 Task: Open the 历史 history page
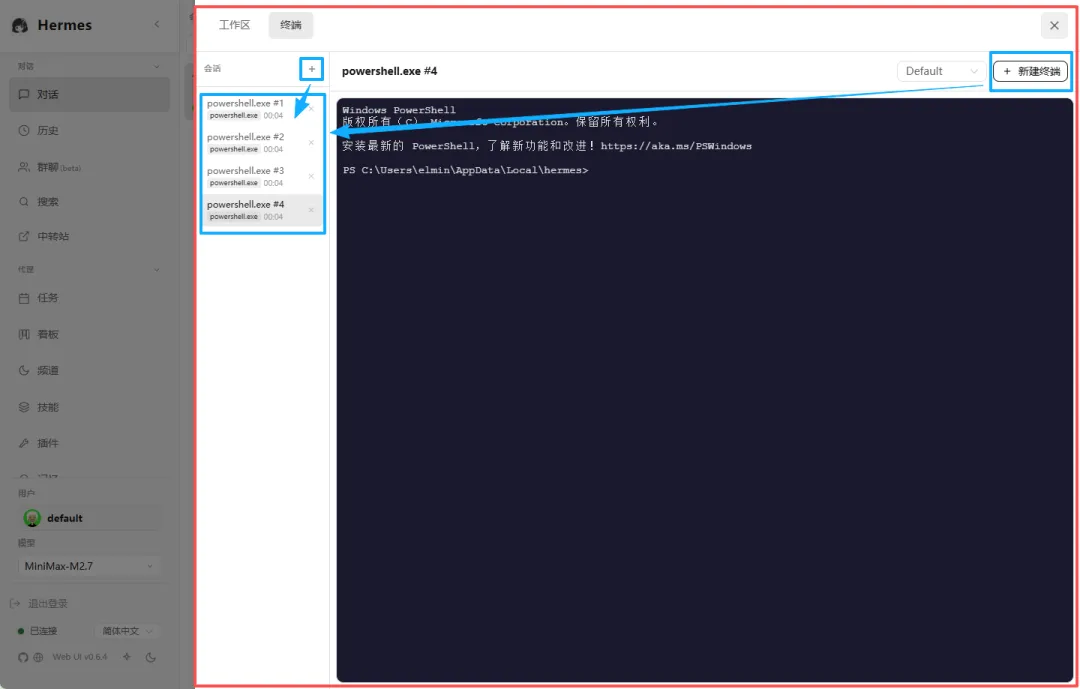[x=90, y=130]
